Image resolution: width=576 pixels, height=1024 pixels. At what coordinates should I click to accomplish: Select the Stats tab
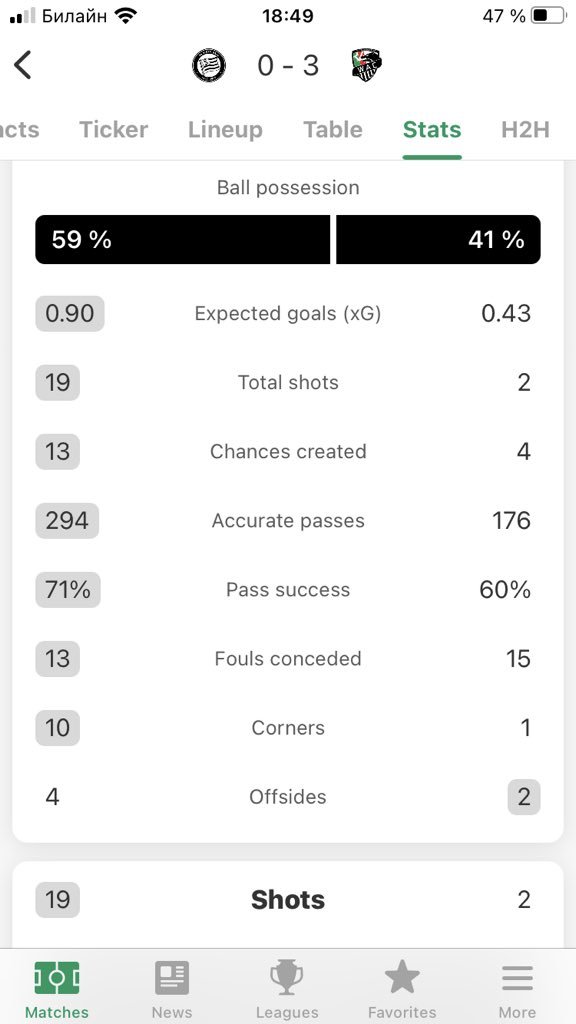coord(432,129)
